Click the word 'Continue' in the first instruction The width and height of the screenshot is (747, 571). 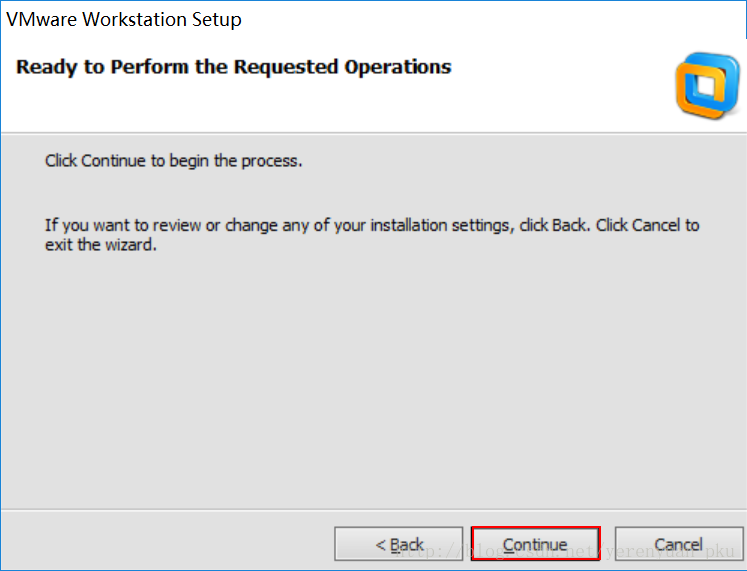tap(114, 160)
